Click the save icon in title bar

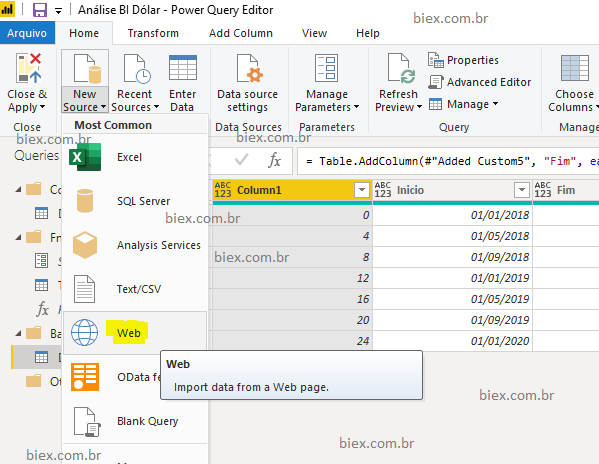coord(40,10)
